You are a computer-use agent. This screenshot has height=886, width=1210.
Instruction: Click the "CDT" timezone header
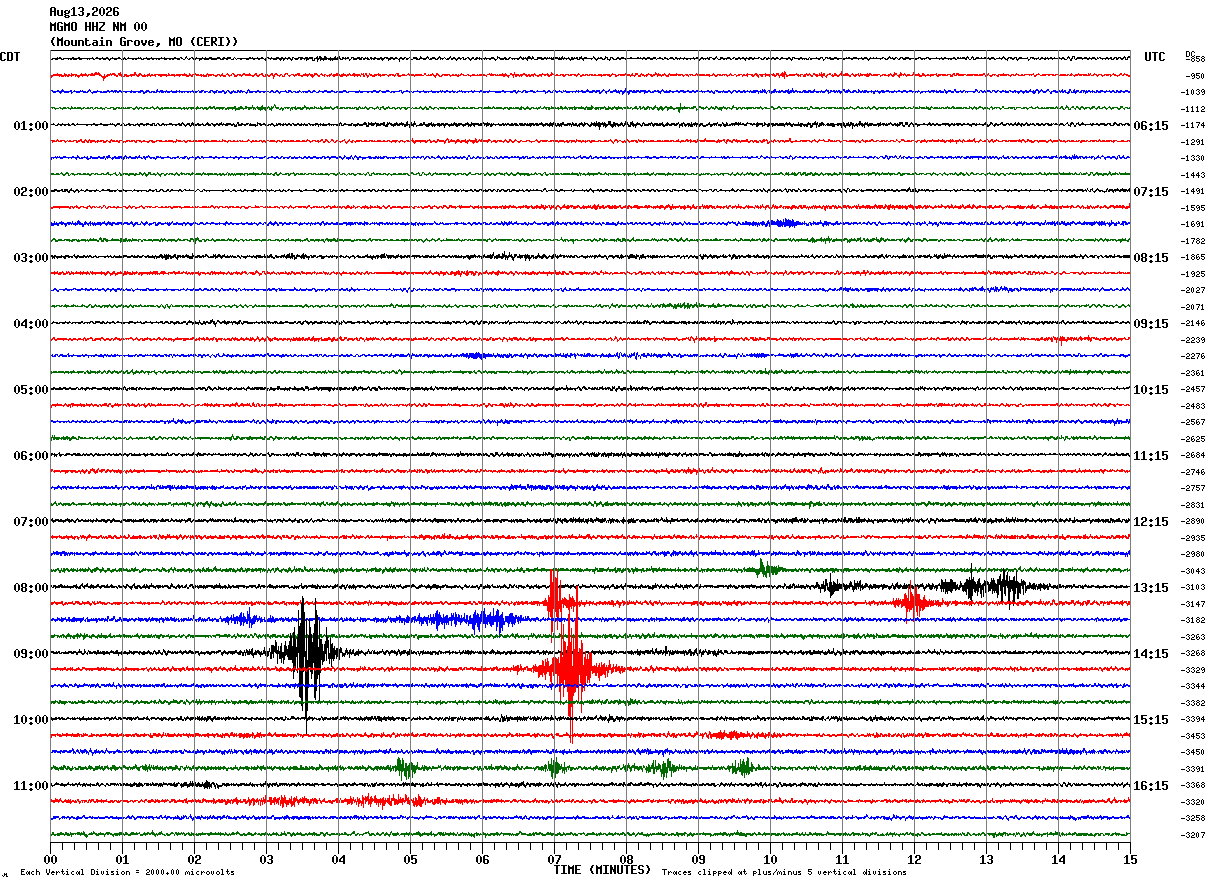[10, 57]
